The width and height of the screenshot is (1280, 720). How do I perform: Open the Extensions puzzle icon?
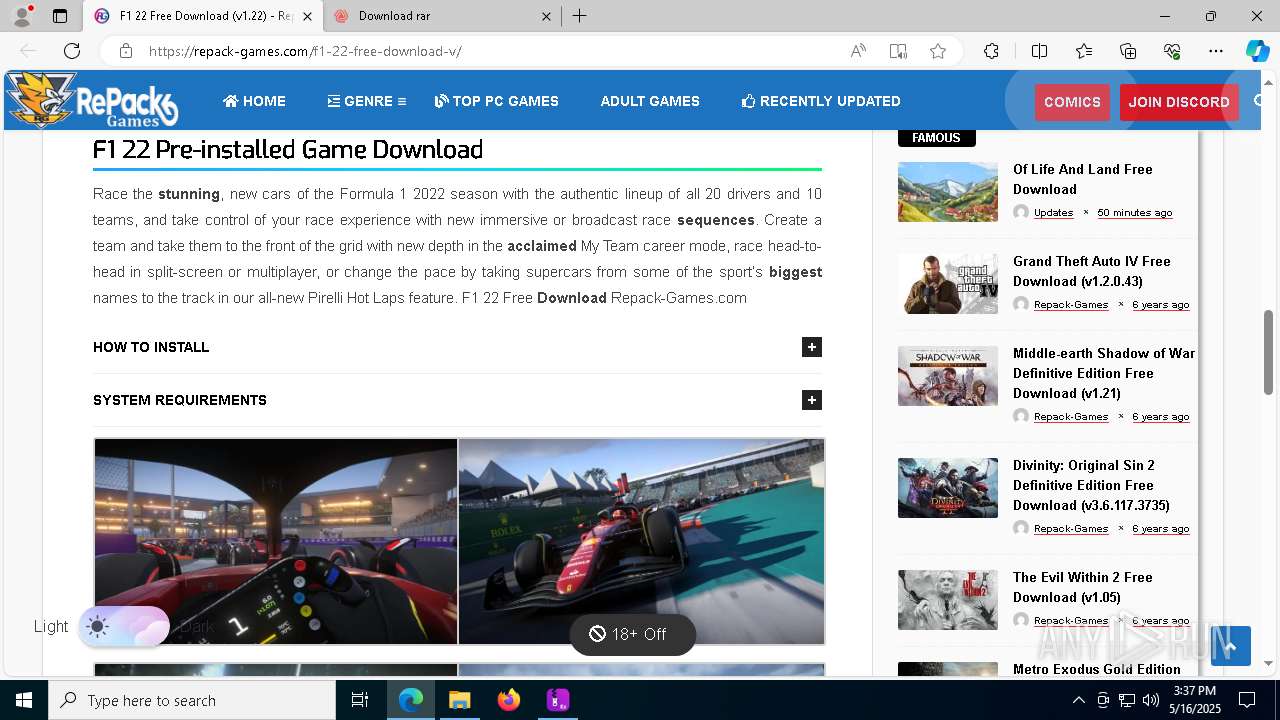tap(991, 51)
